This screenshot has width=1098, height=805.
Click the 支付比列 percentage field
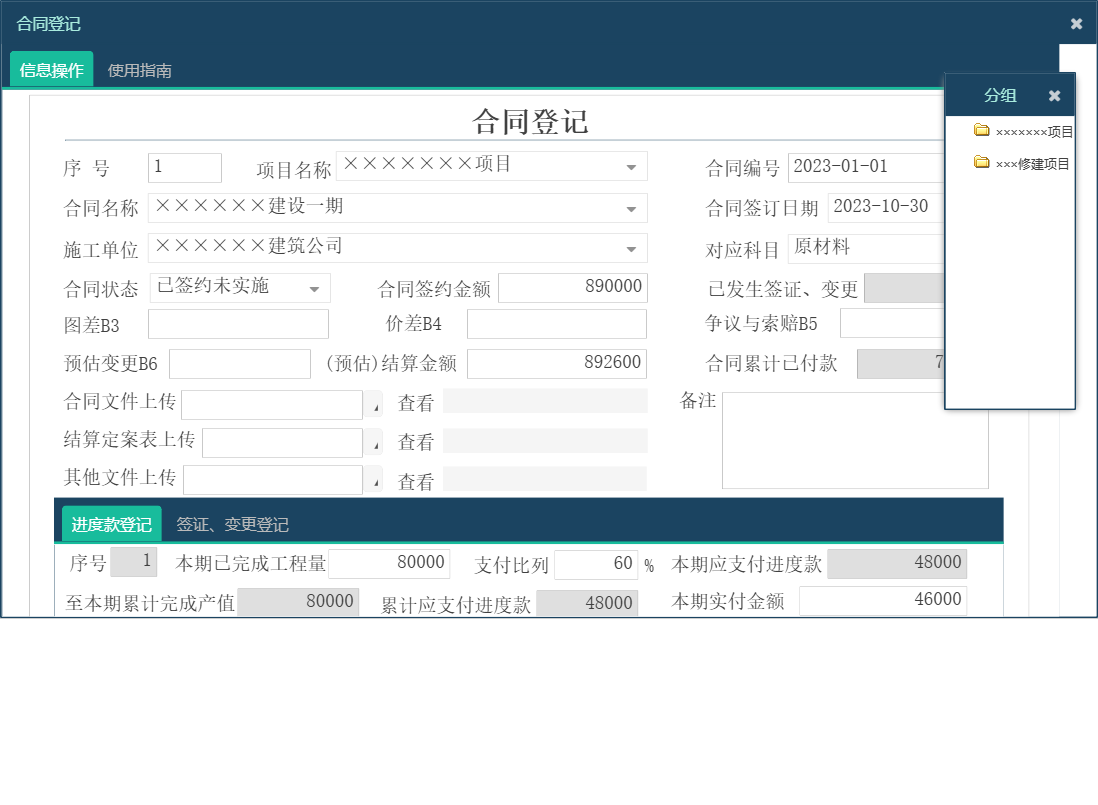coord(597,564)
